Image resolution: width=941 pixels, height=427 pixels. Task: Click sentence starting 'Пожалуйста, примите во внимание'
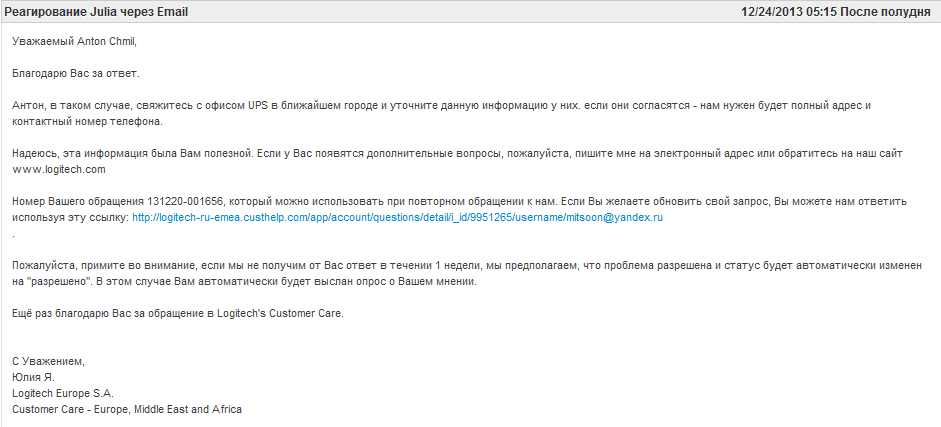click(x=467, y=266)
